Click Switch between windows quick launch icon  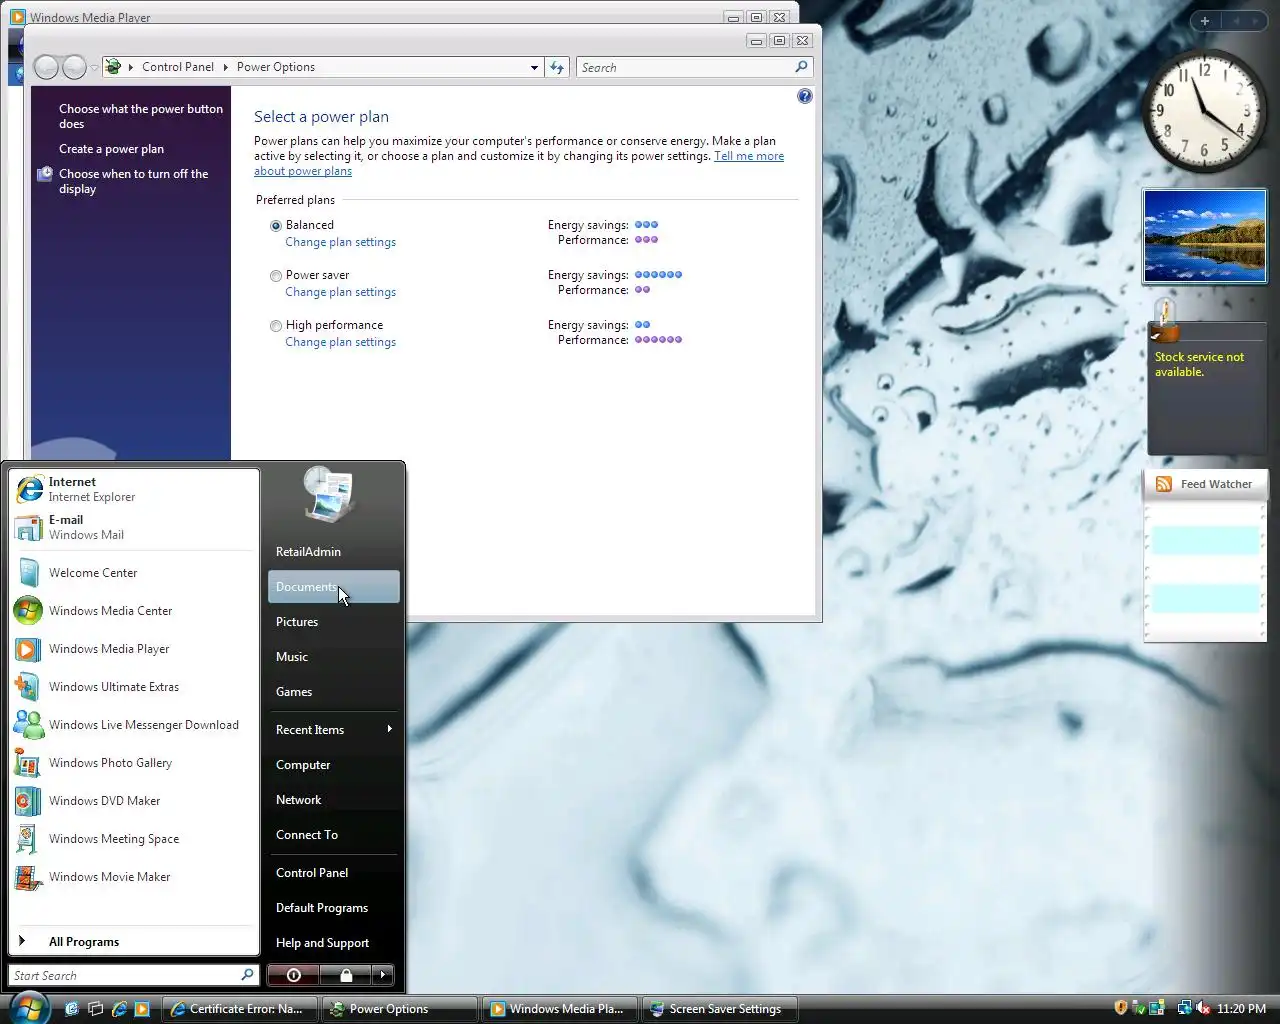pos(95,1009)
